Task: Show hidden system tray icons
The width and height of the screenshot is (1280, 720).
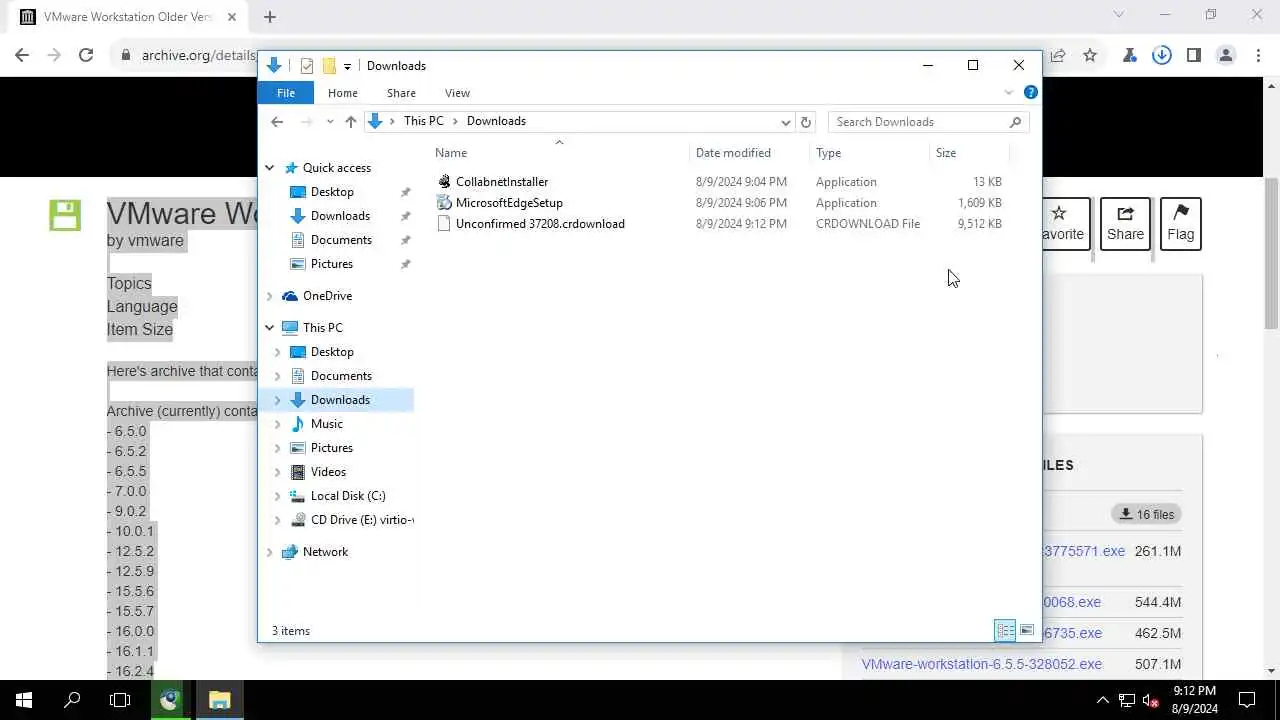Action: click(1103, 700)
